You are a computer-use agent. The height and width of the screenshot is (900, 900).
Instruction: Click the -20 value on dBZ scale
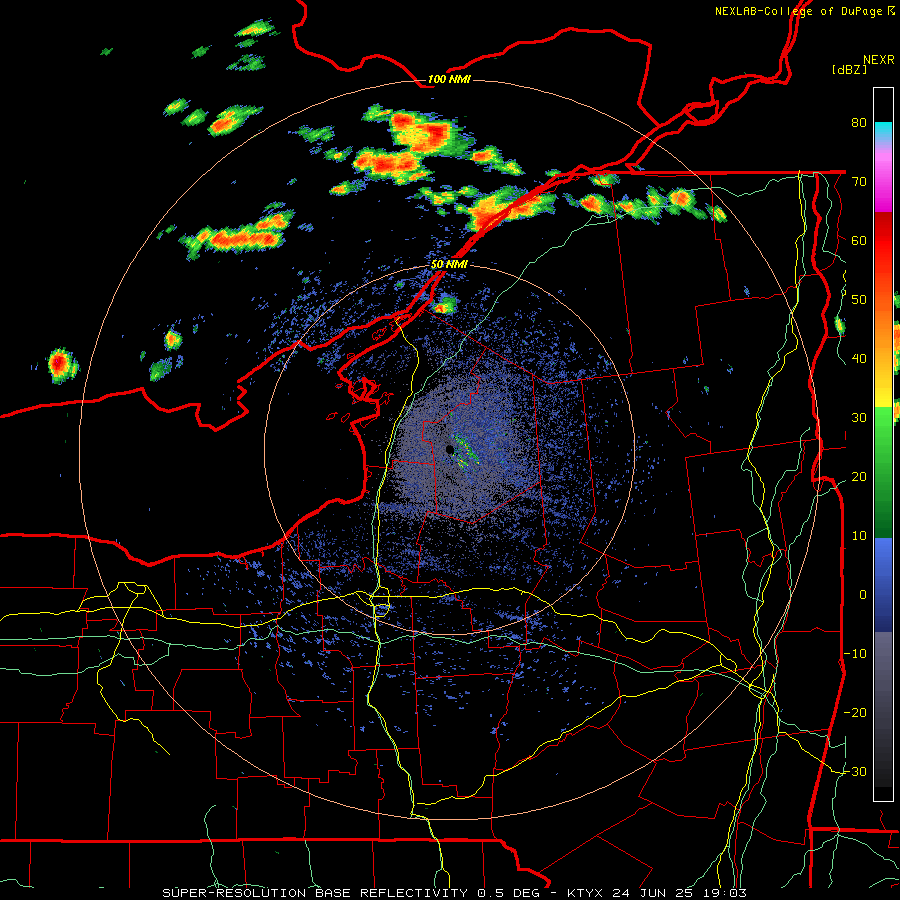(855, 713)
